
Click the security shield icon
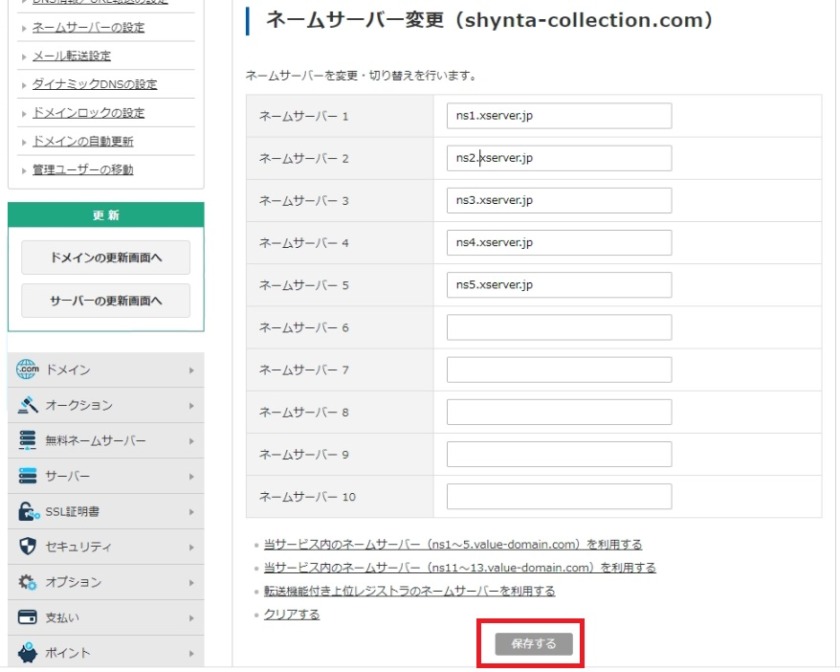pyautogui.click(x=27, y=547)
